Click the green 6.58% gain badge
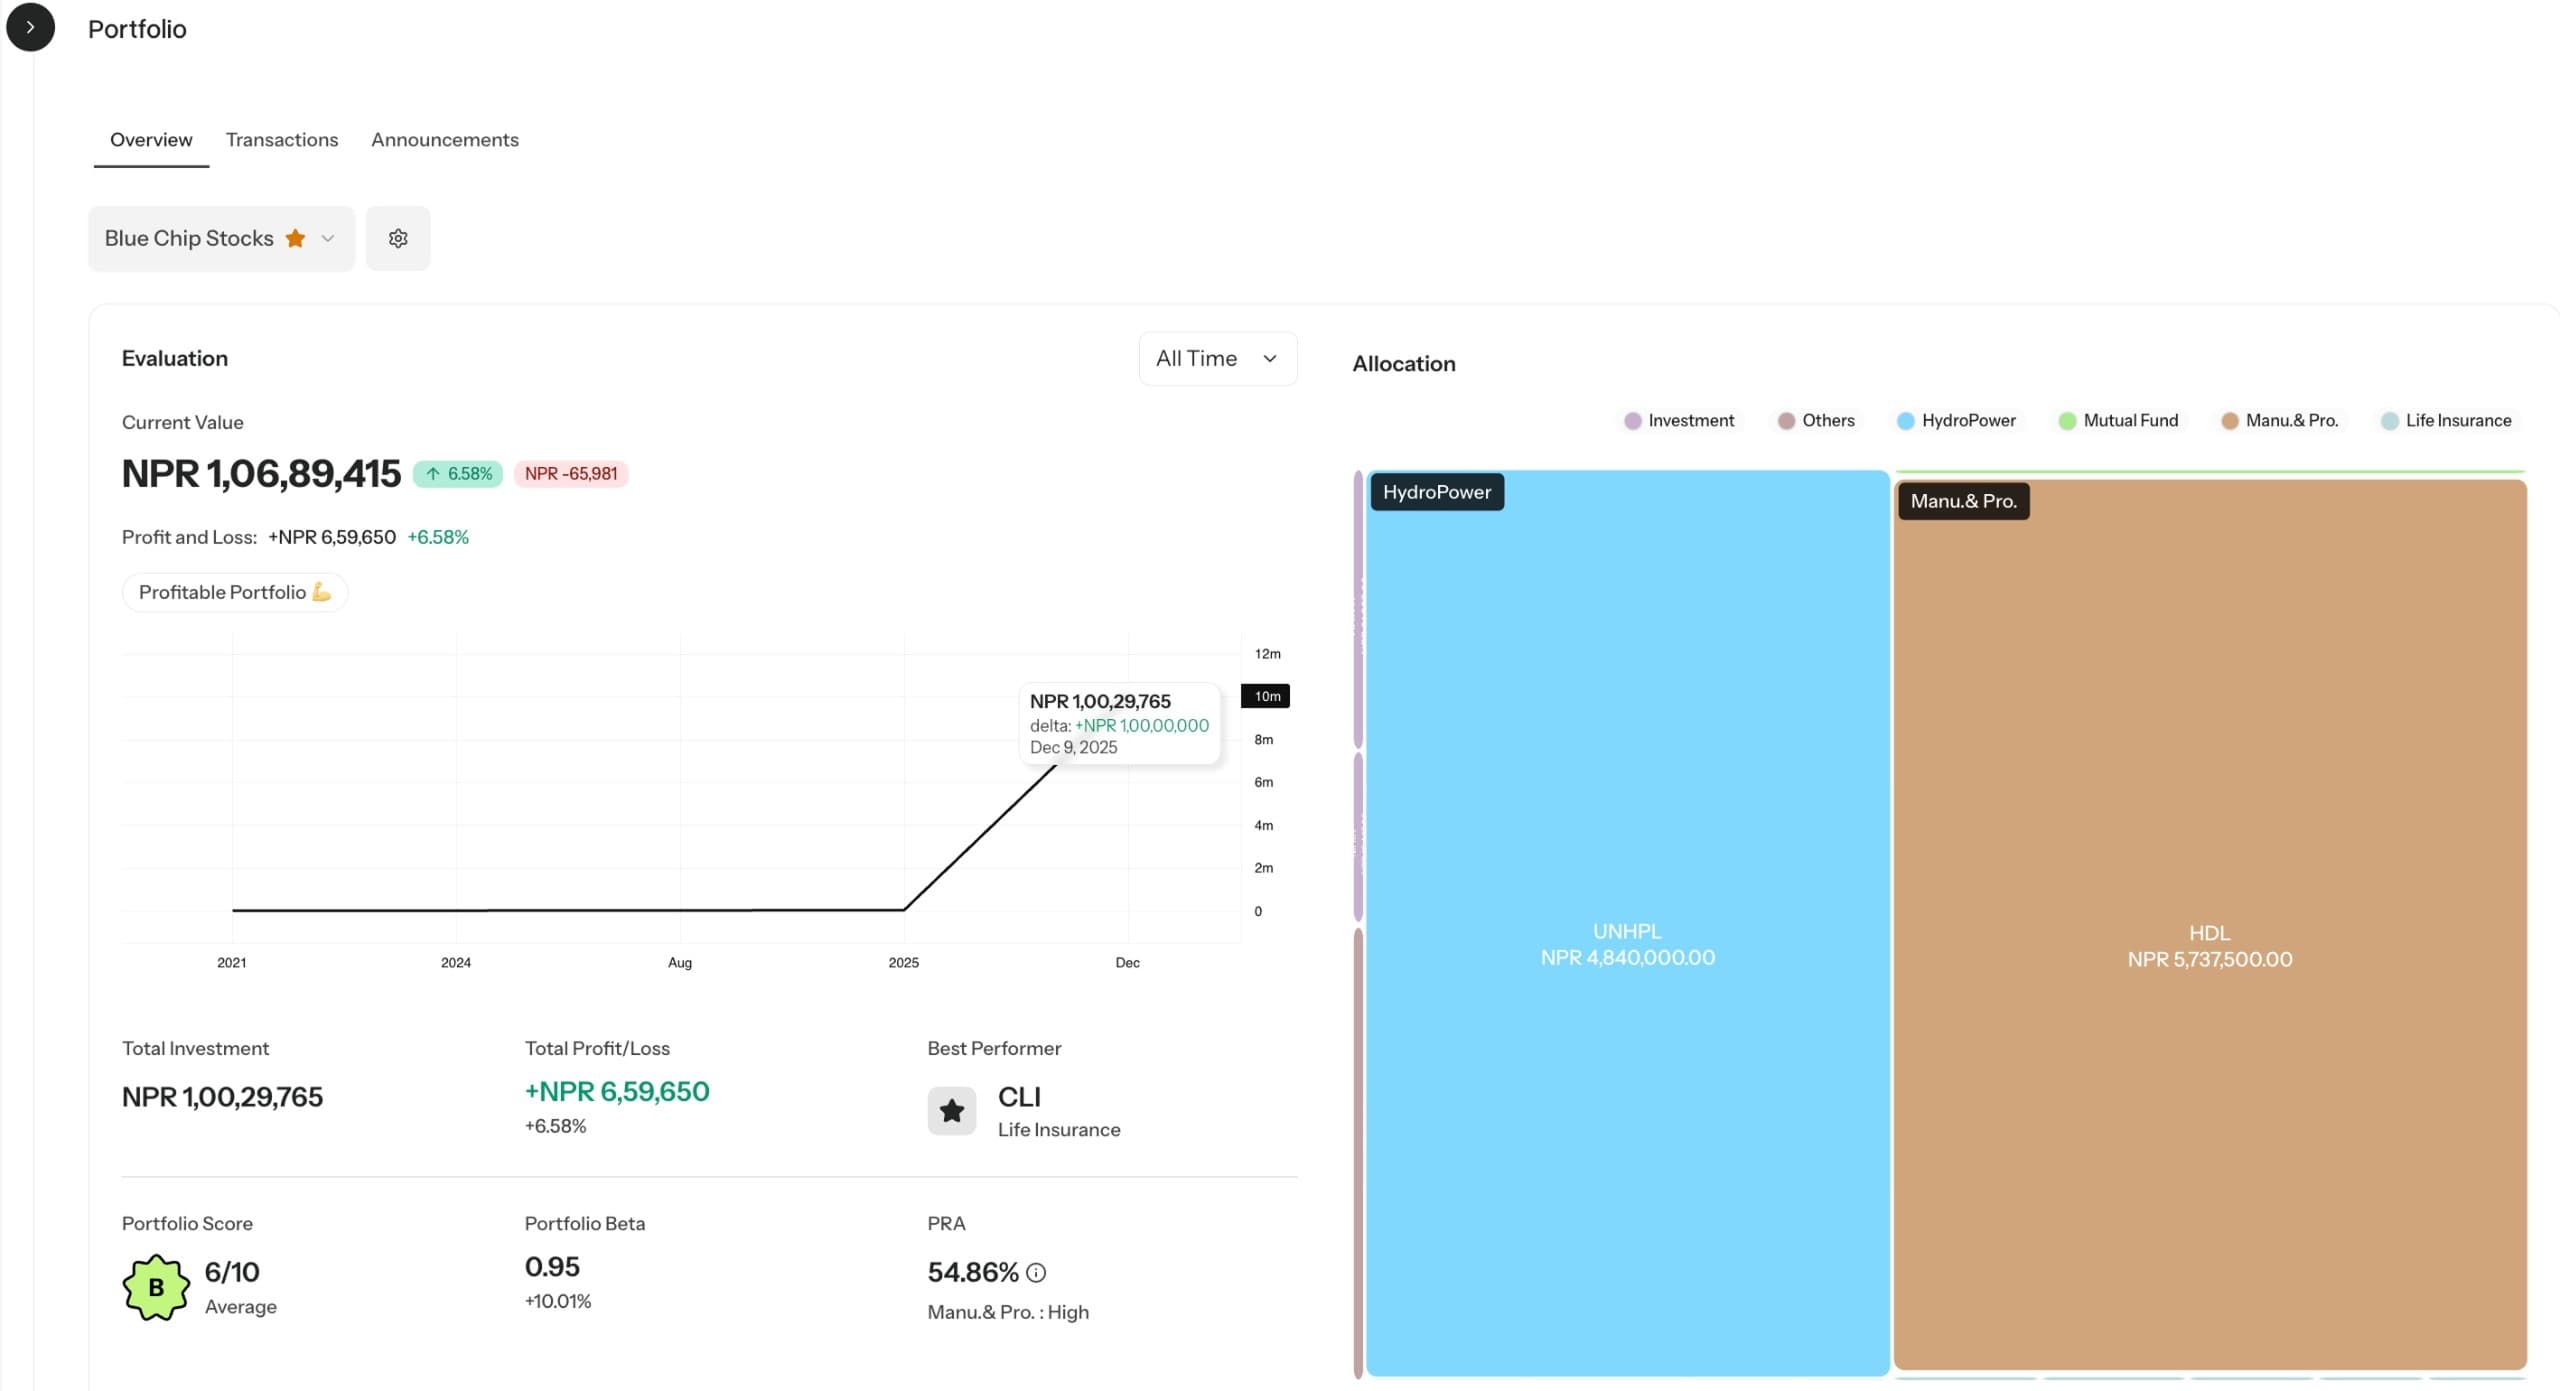Screen dimensions: 2560x1391 tap(458, 474)
